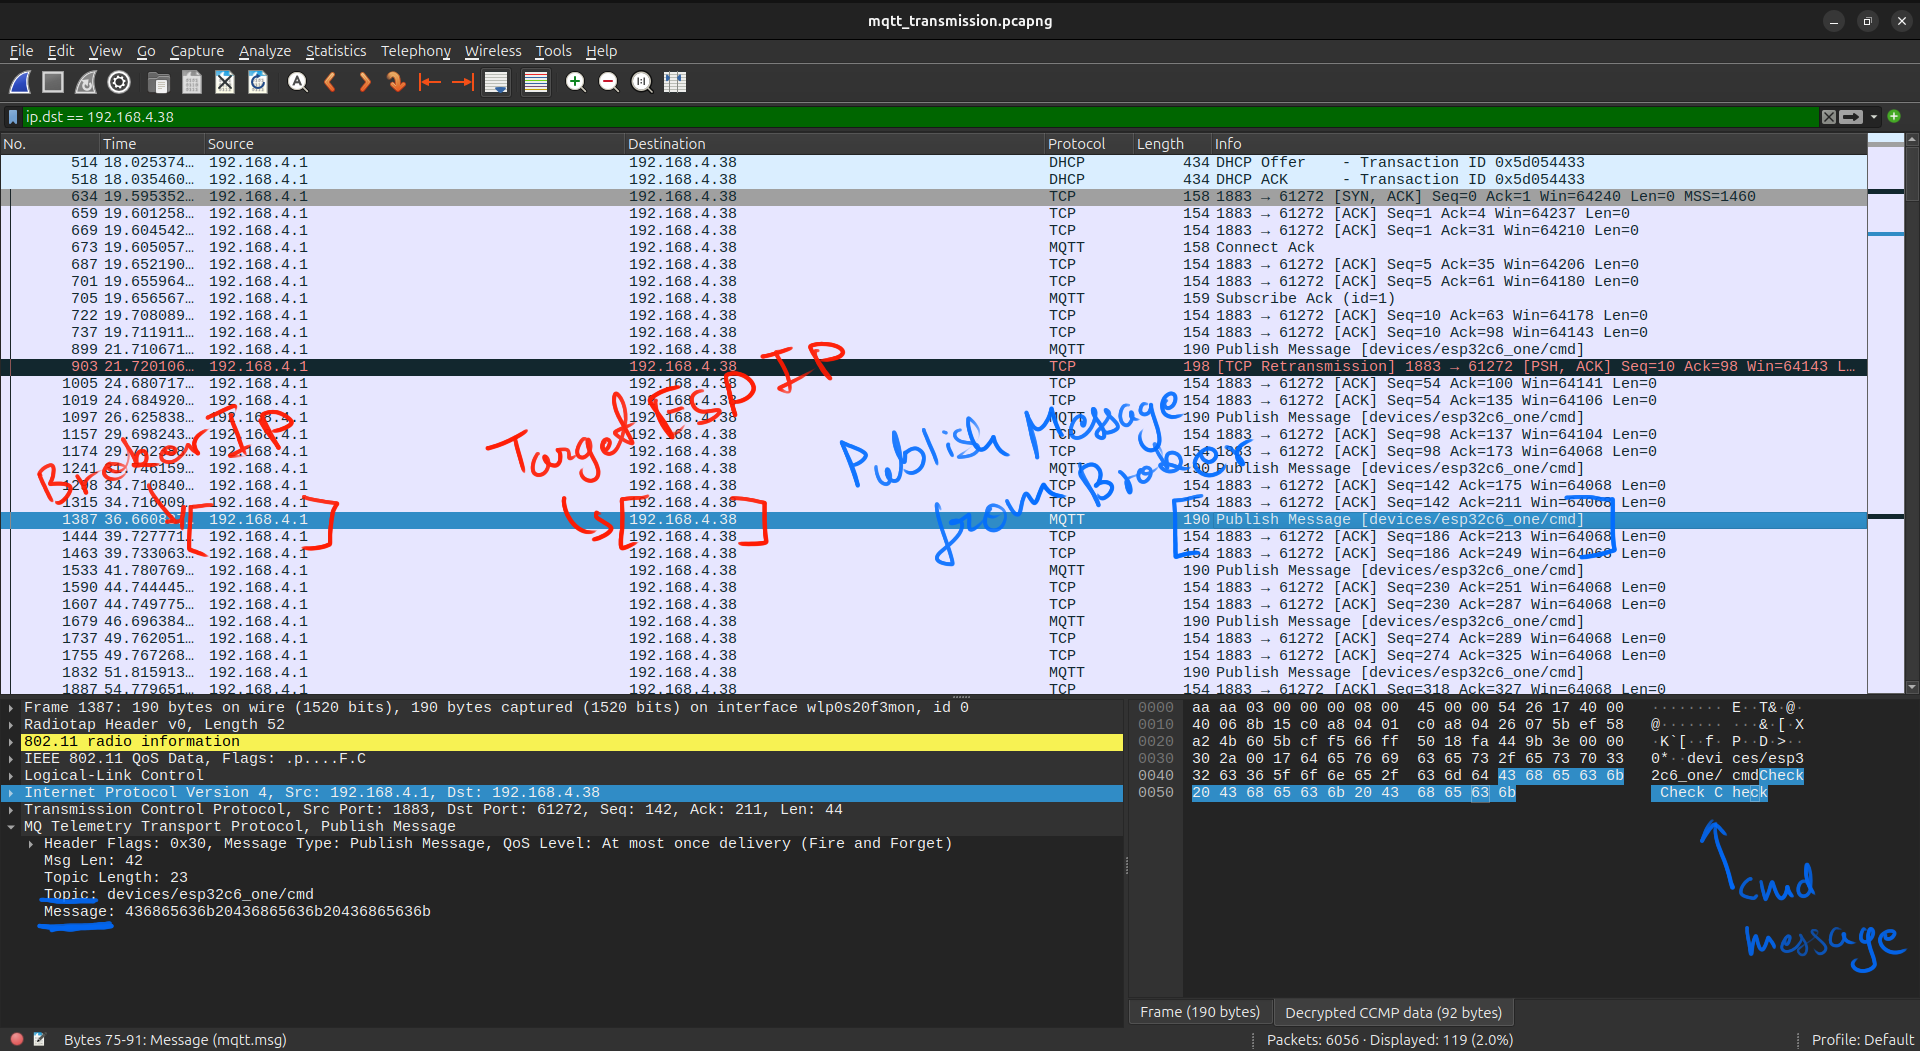Screen dimensions: 1920x1051
Task: Open a capture file with the folder icon
Action: click(x=158, y=82)
